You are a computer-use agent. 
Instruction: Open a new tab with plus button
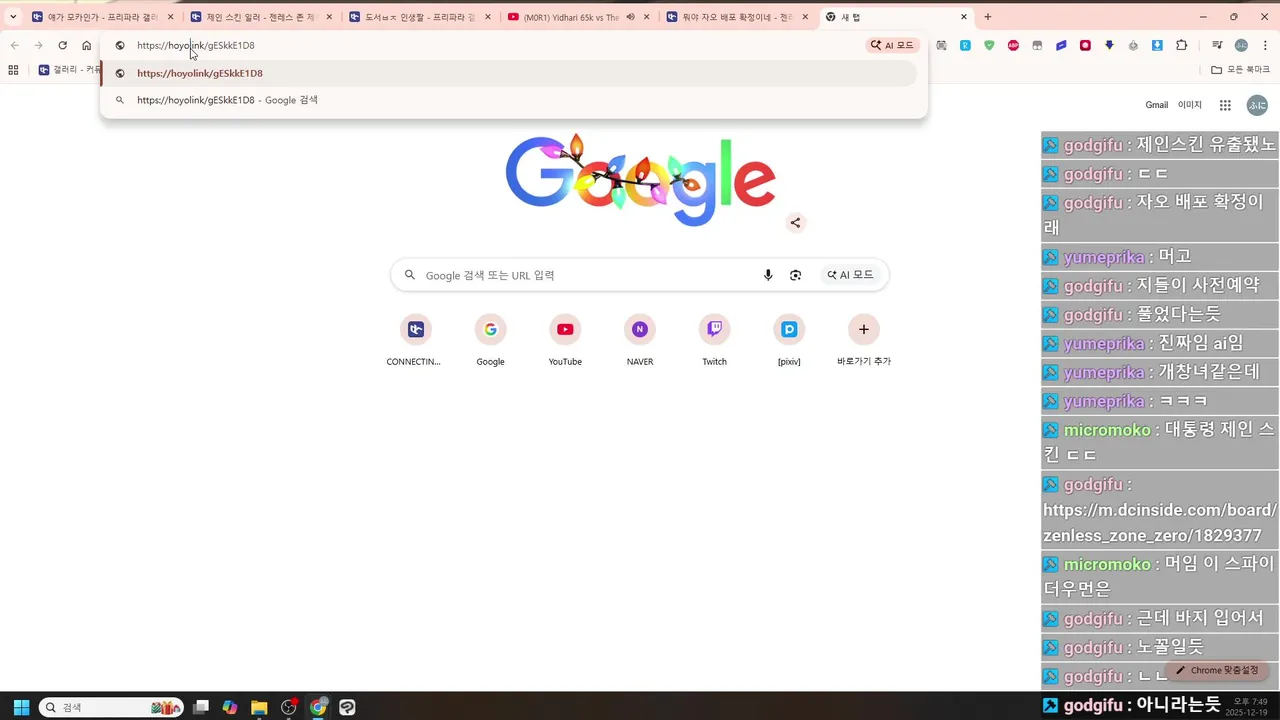coord(988,17)
